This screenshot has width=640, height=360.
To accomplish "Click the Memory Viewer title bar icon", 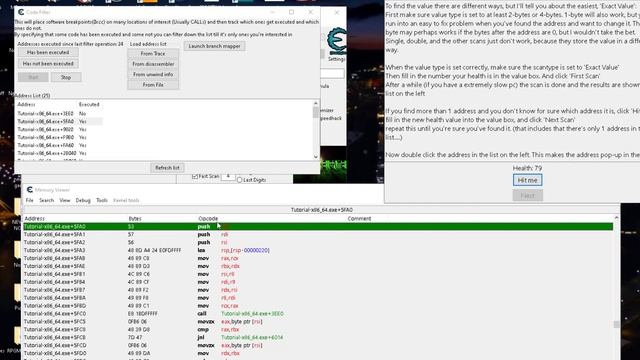I will (29, 190).
